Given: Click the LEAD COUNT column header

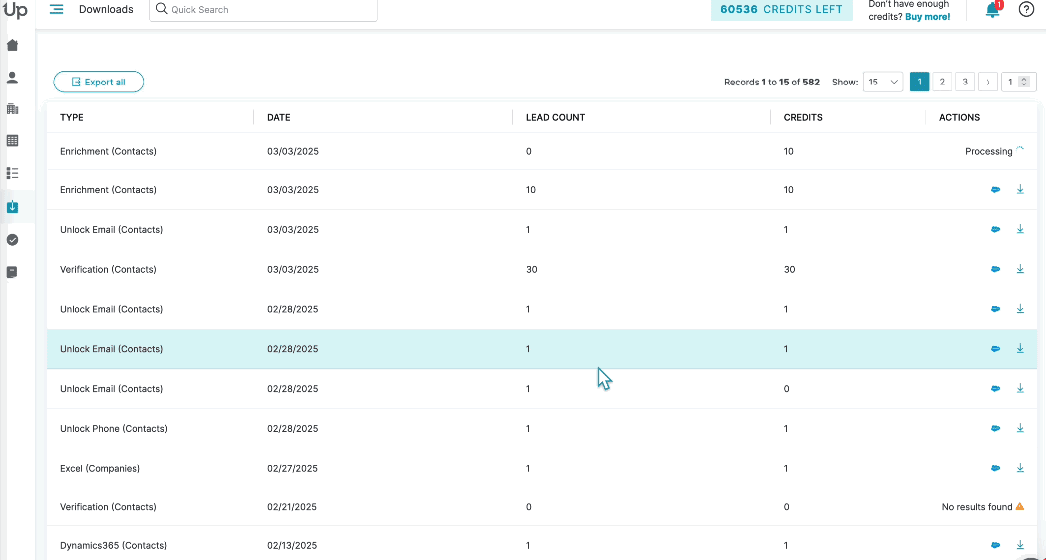Looking at the screenshot, I should click(556, 117).
